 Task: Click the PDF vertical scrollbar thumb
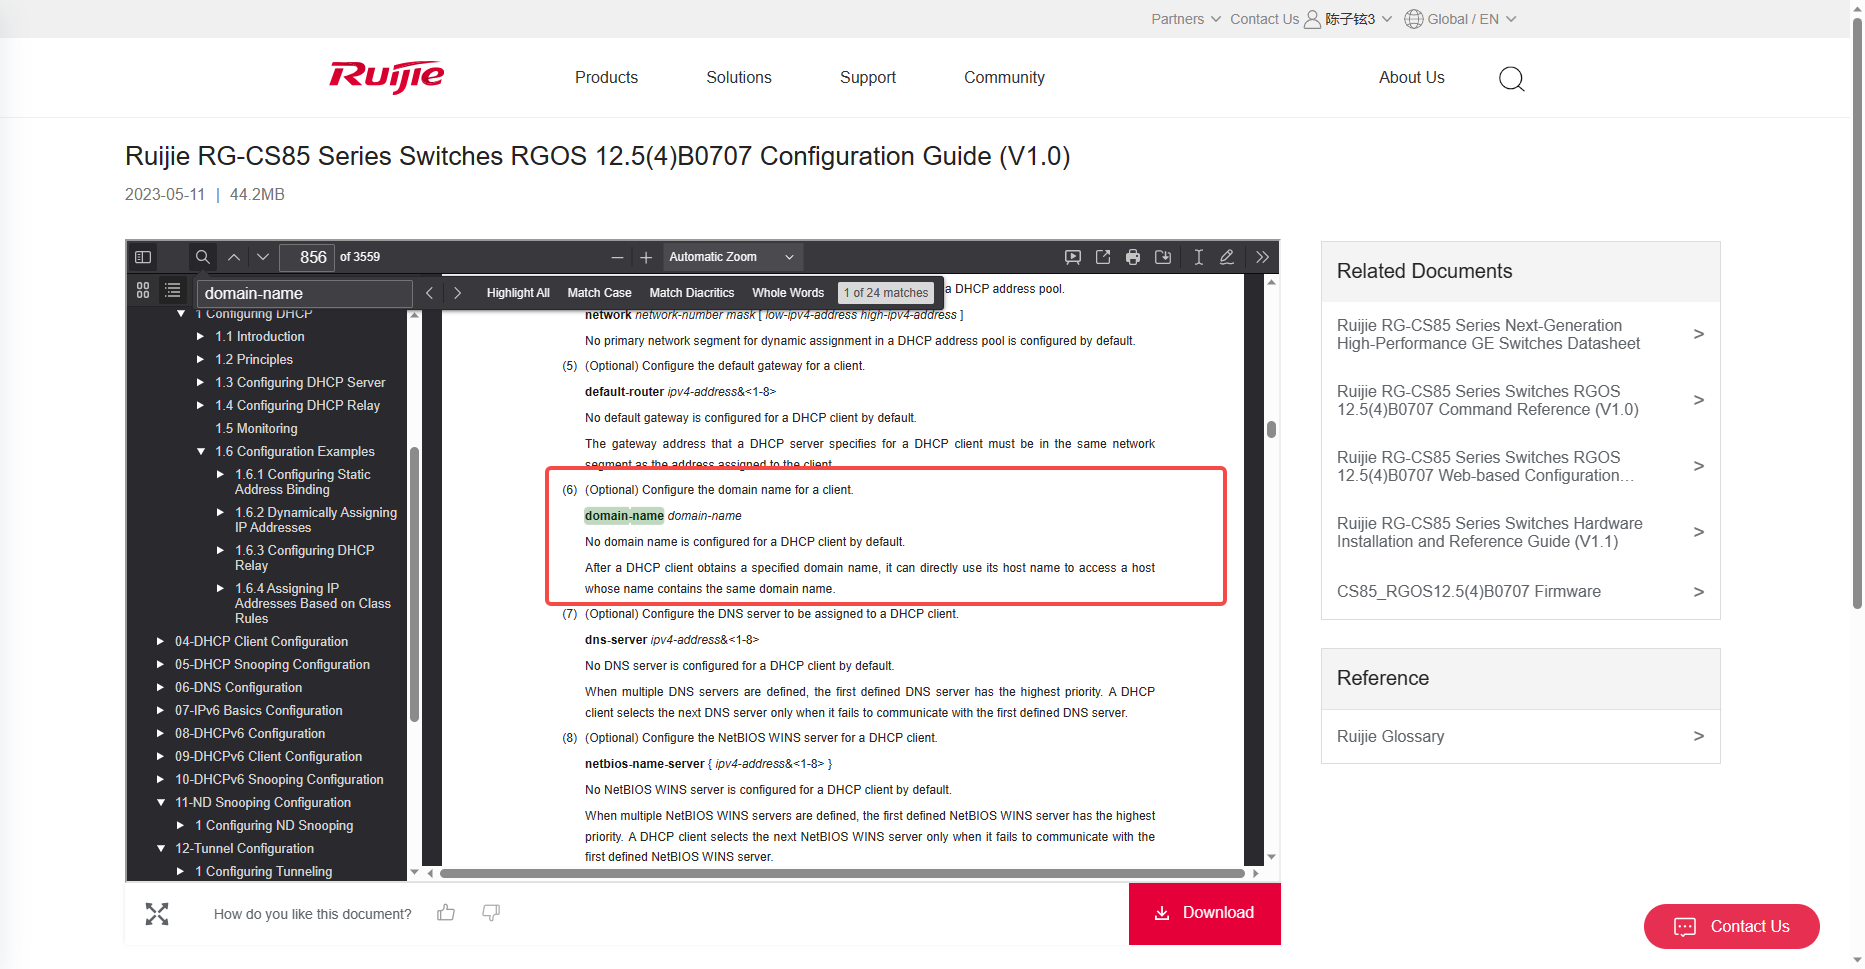1271,429
